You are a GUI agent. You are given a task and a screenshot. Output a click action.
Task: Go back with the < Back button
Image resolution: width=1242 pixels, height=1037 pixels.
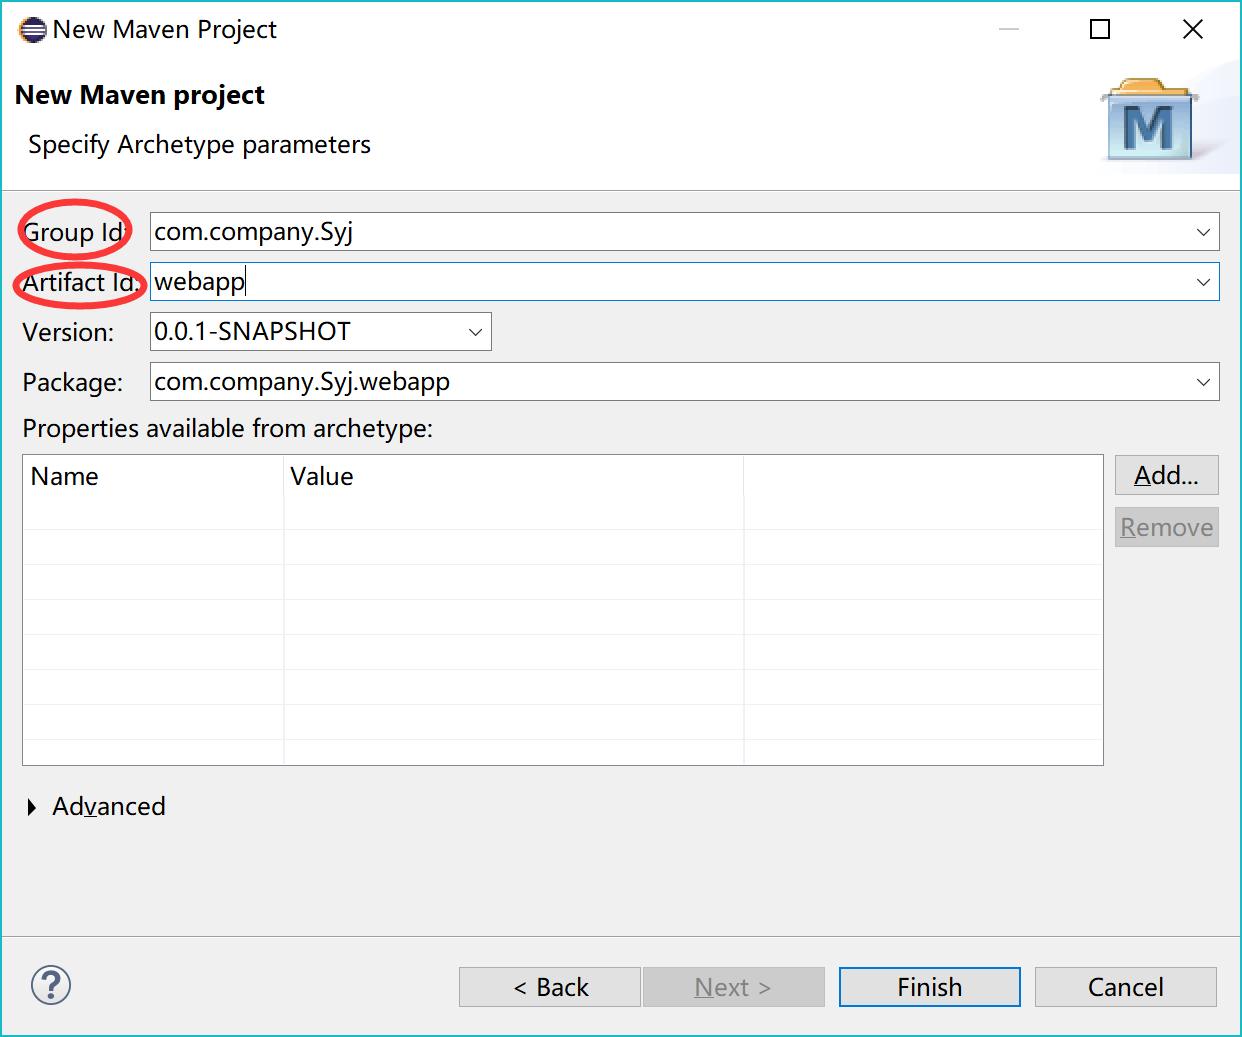point(550,987)
